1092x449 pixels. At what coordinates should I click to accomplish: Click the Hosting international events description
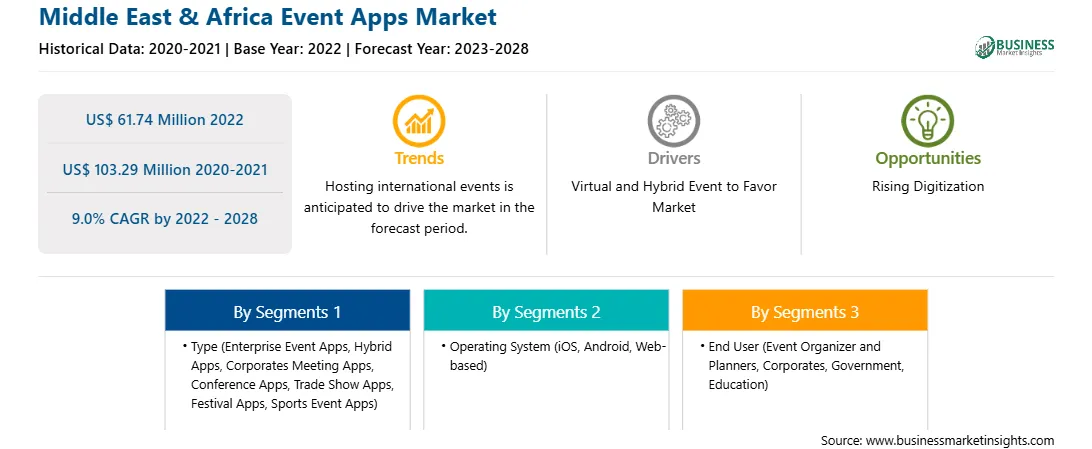pyautogui.click(x=419, y=207)
